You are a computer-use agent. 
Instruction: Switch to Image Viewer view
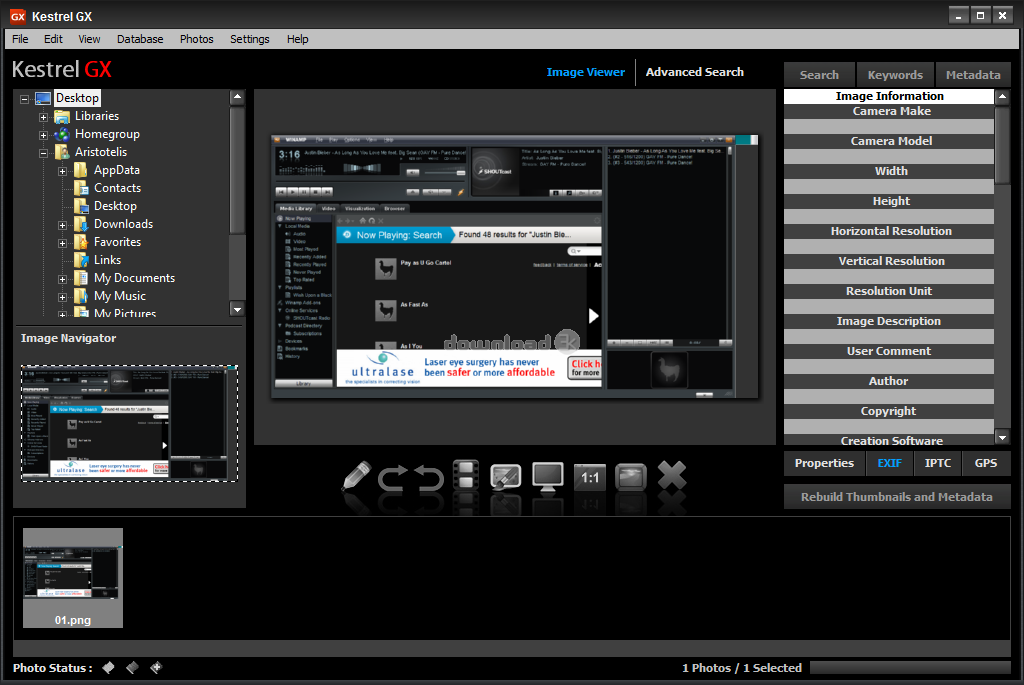585,72
